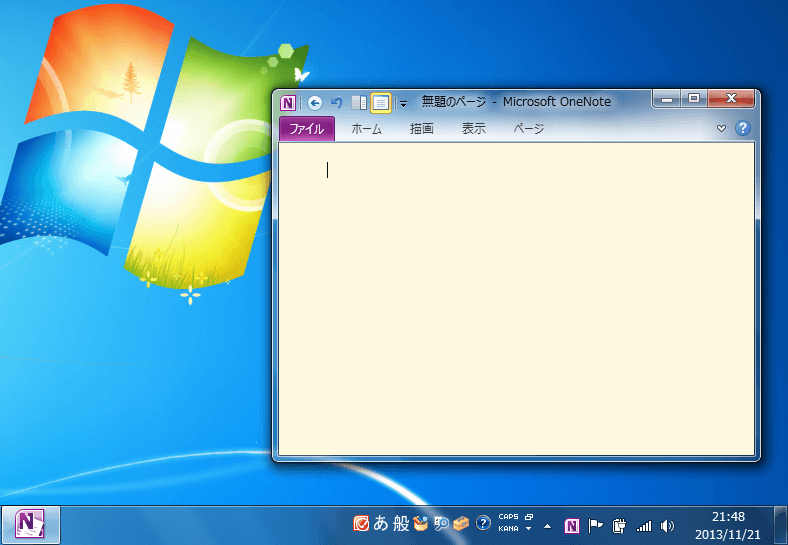Switch to the ホーム ribbon tab

366,129
